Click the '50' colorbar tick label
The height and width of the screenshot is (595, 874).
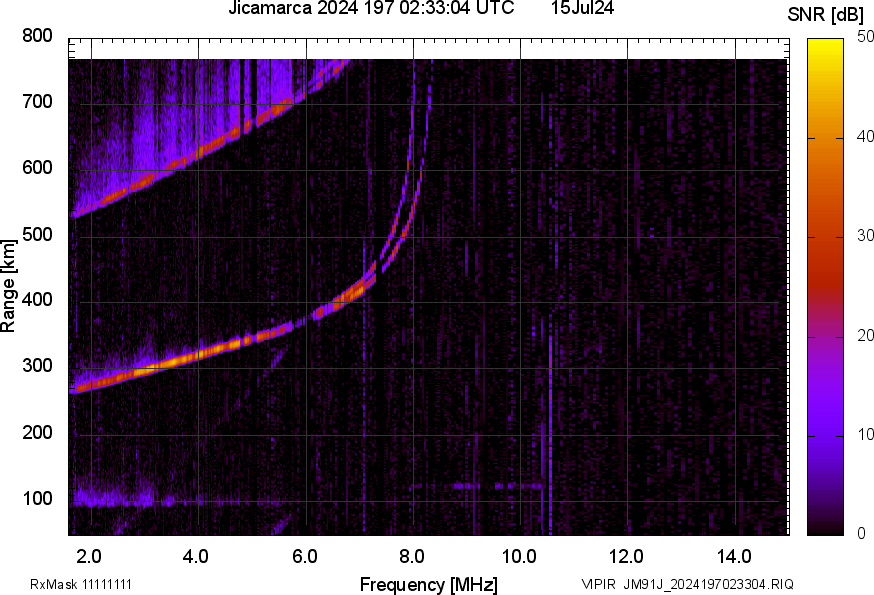(x=865, y=37)
